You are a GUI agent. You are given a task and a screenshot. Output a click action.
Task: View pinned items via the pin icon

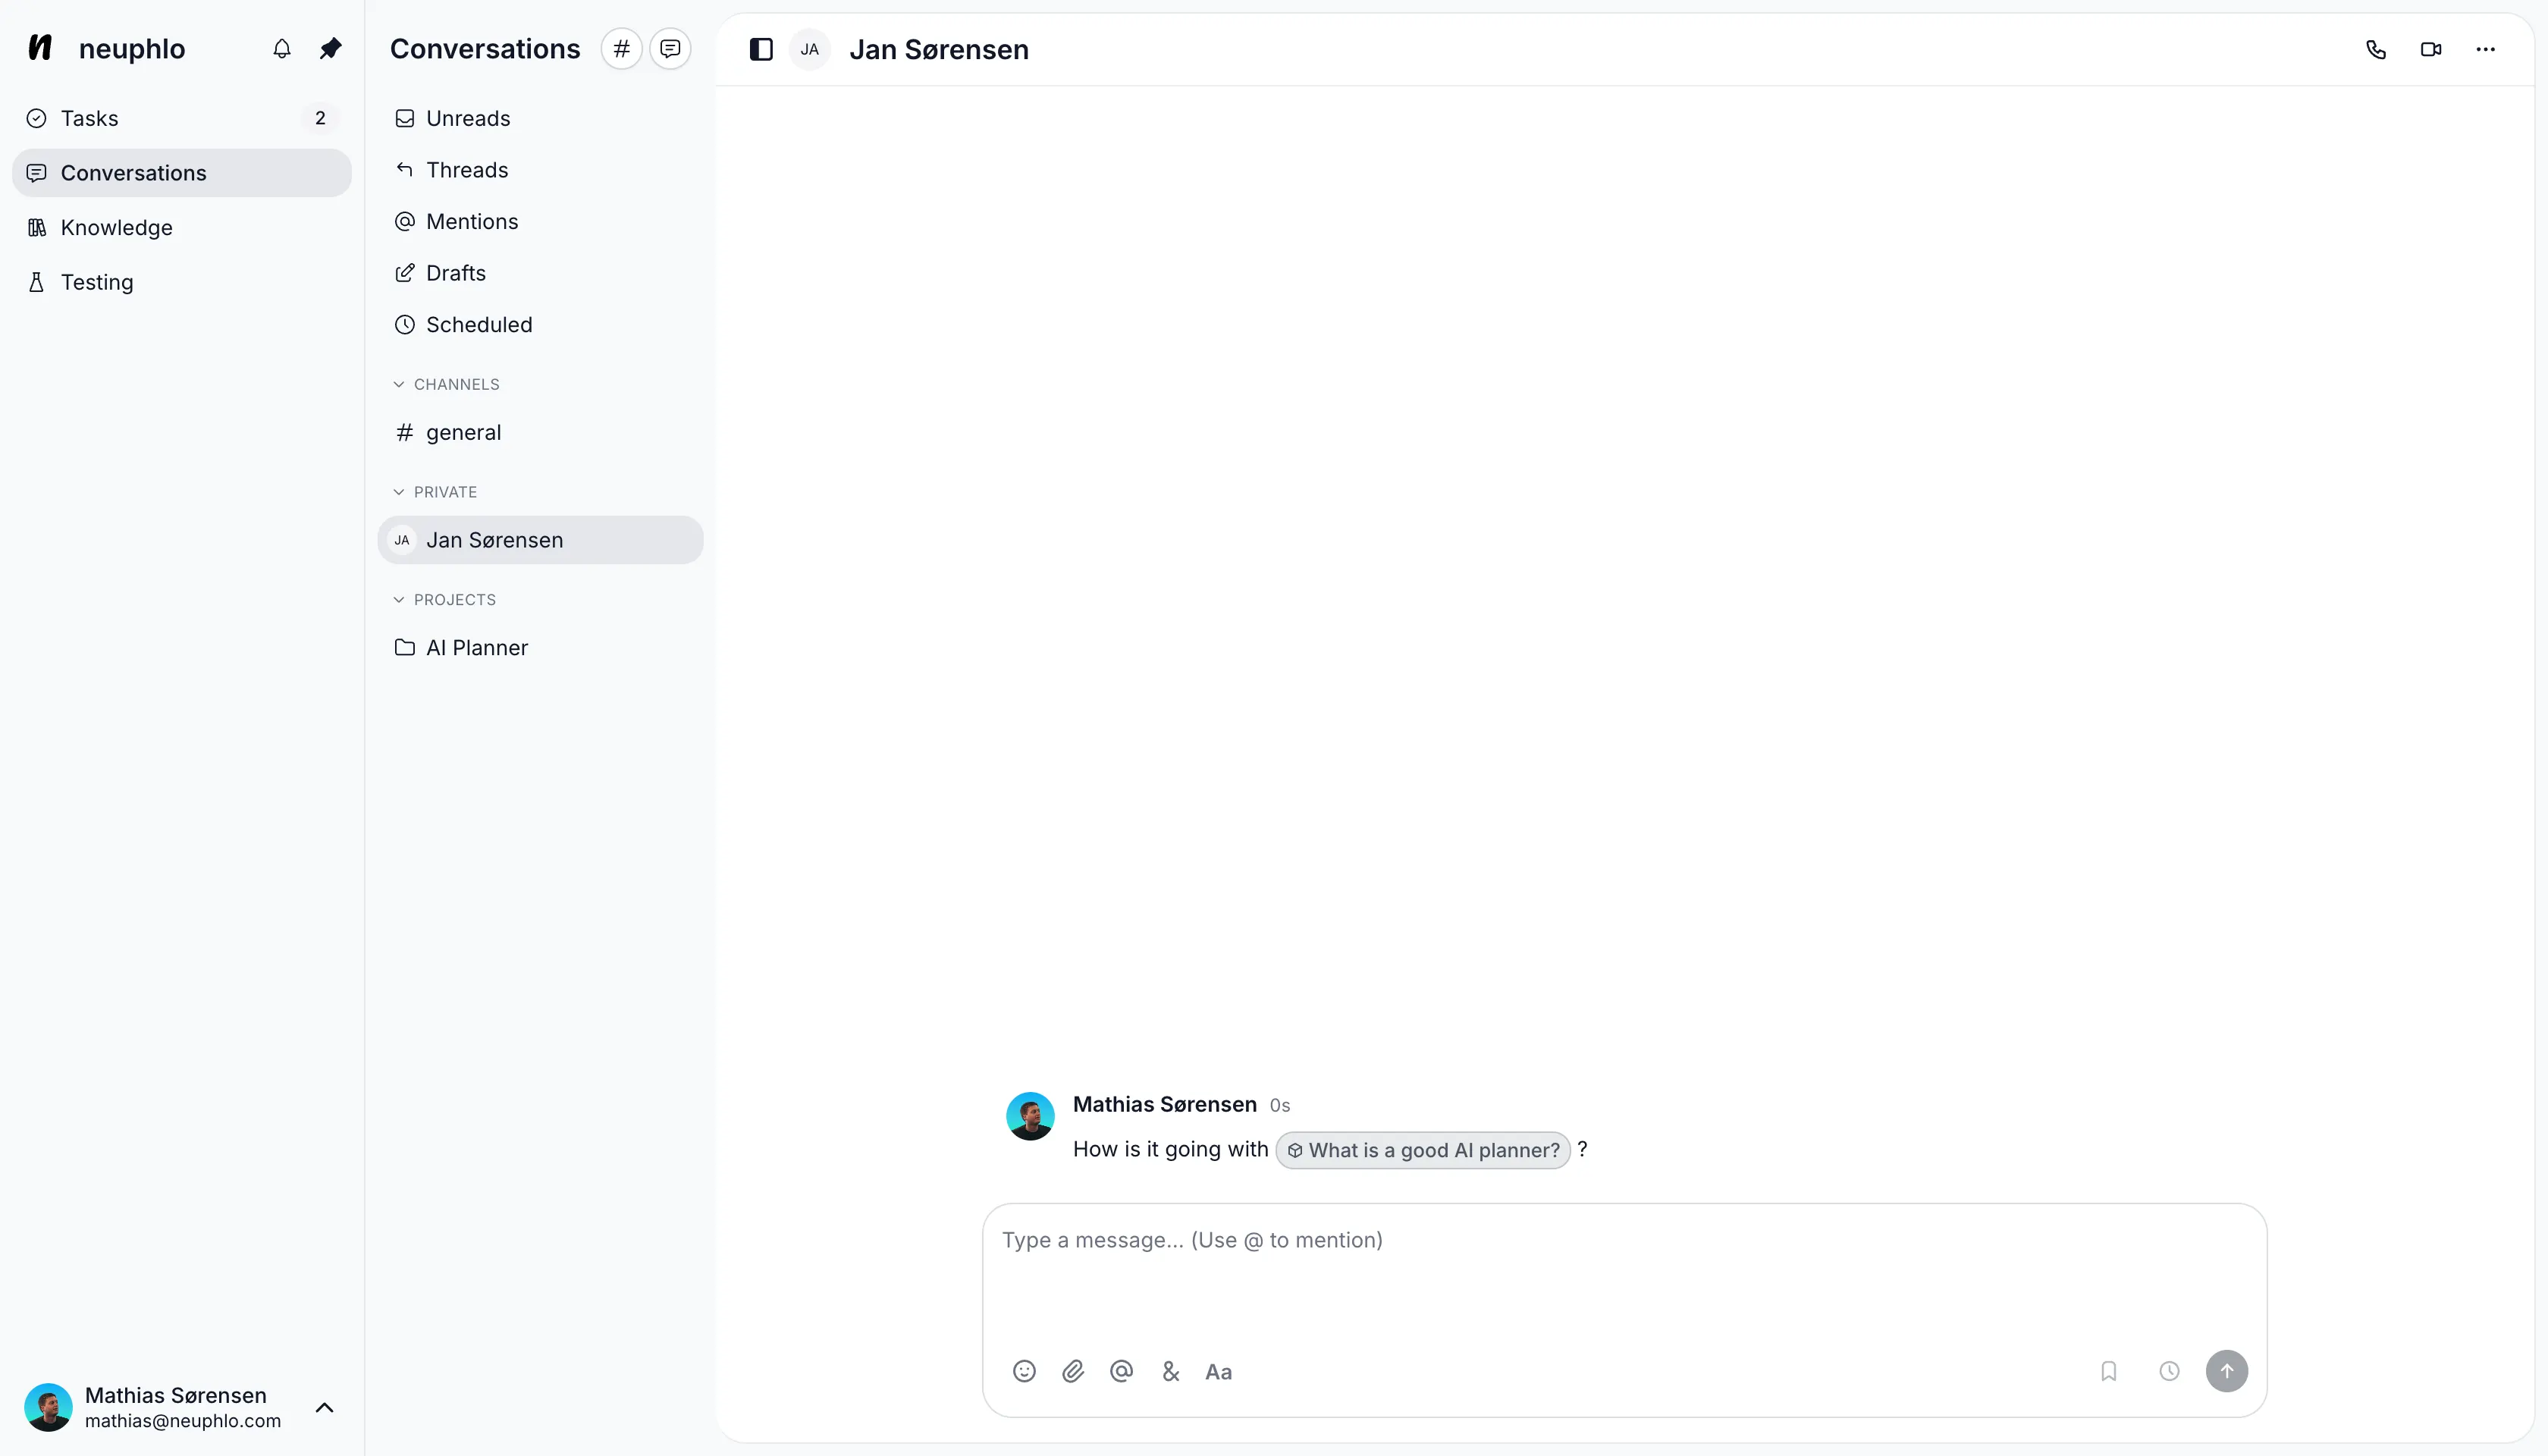(330, 48)
